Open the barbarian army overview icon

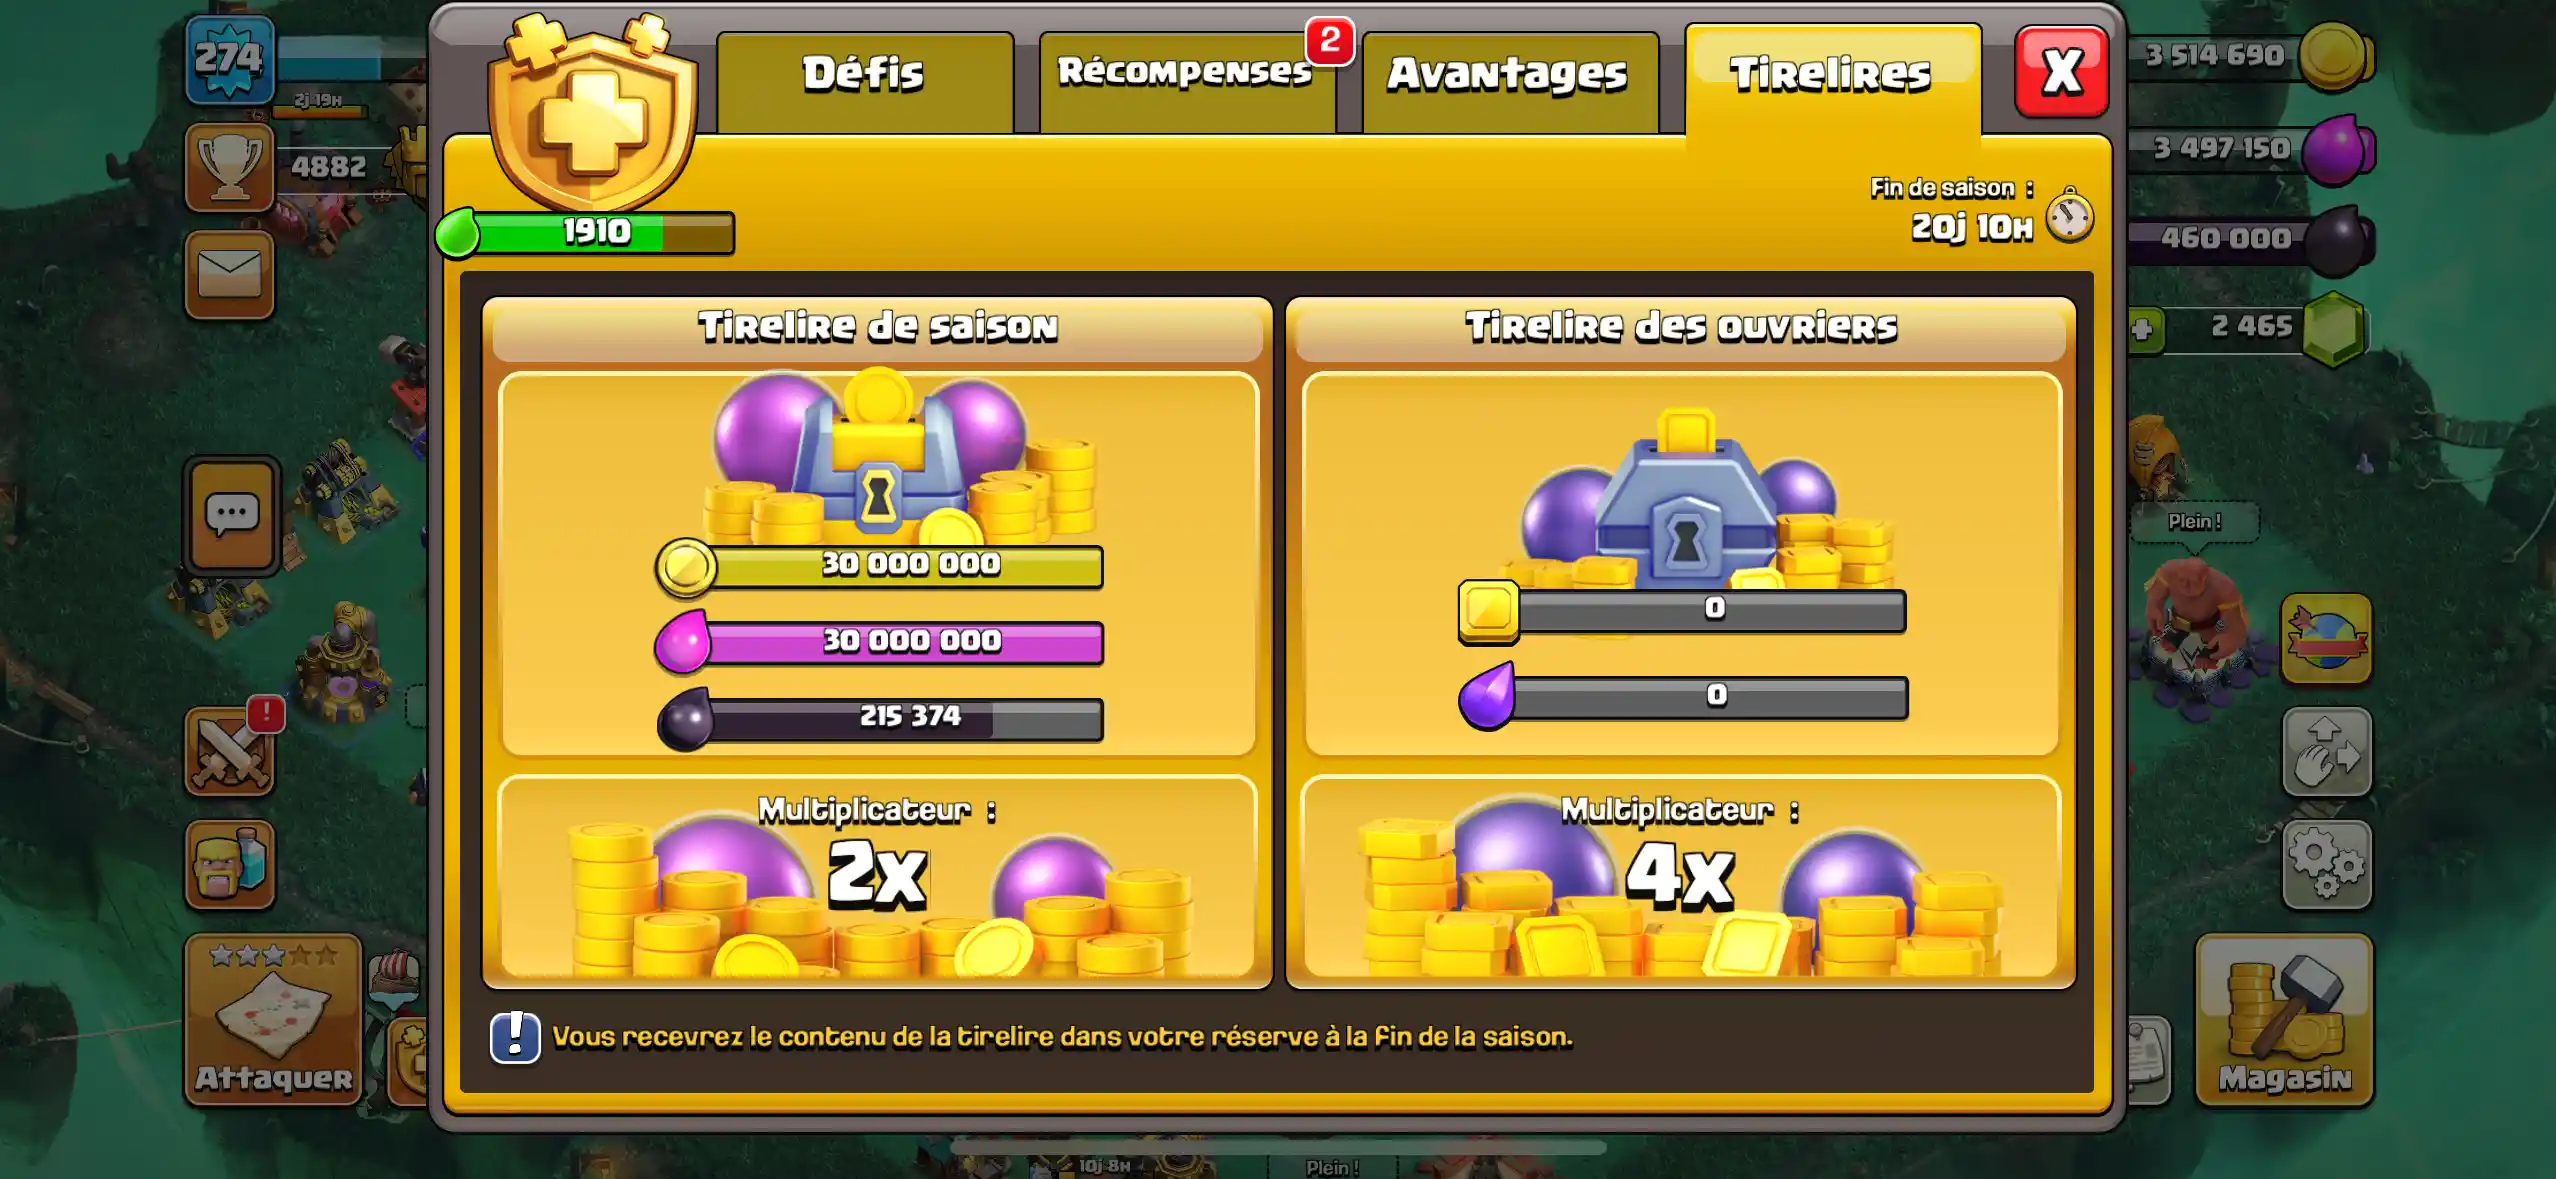pyautogui.click(x=229, y=864)
